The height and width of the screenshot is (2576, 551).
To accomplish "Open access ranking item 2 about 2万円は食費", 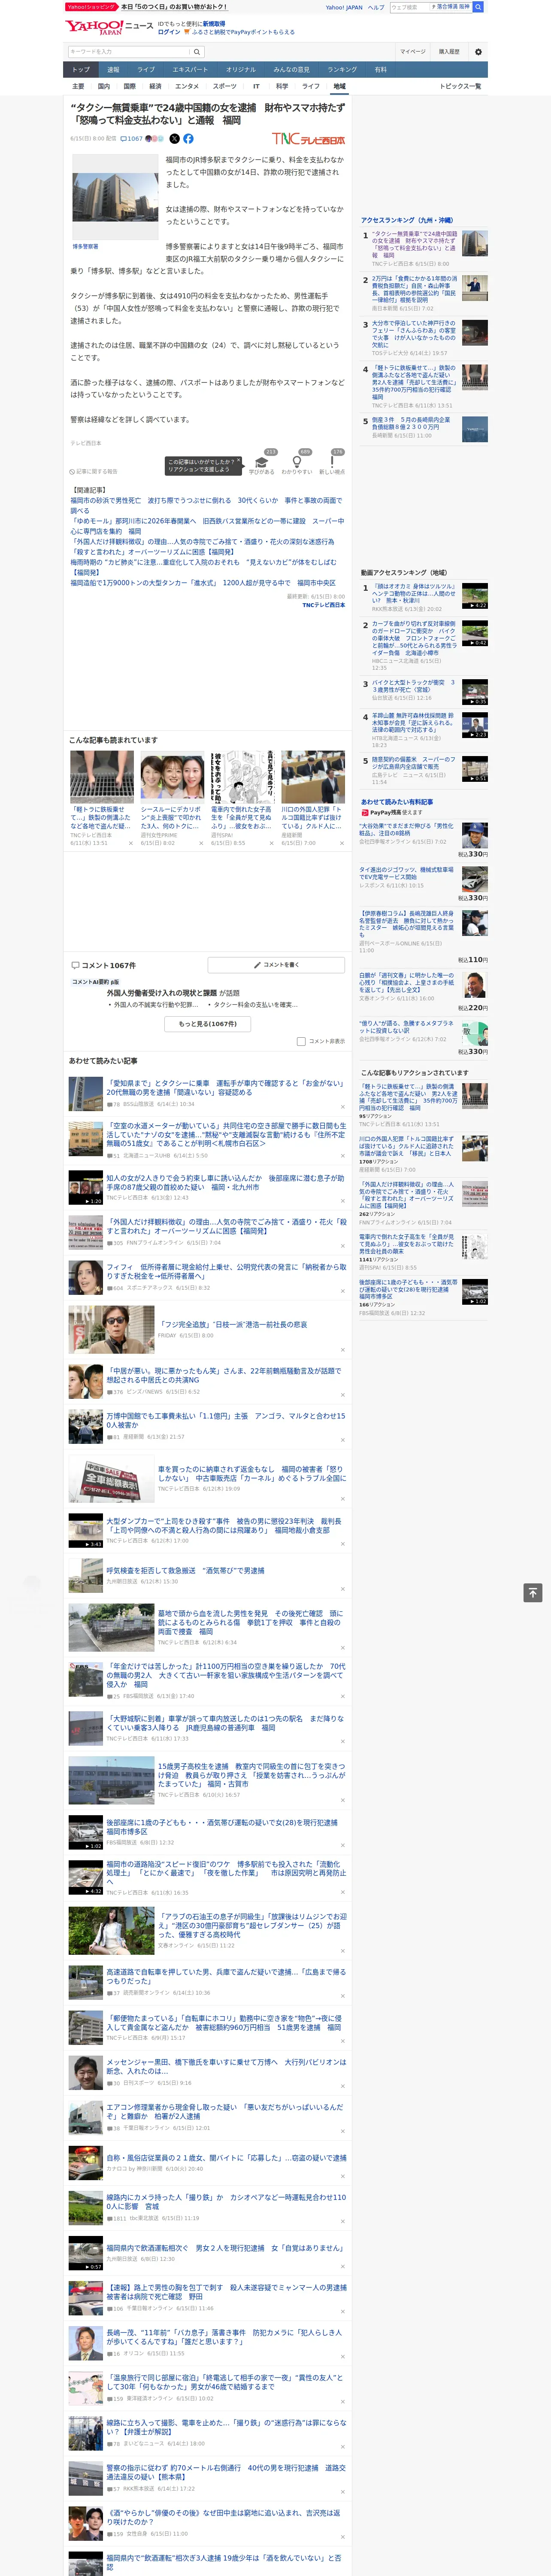I will [414, 290].
